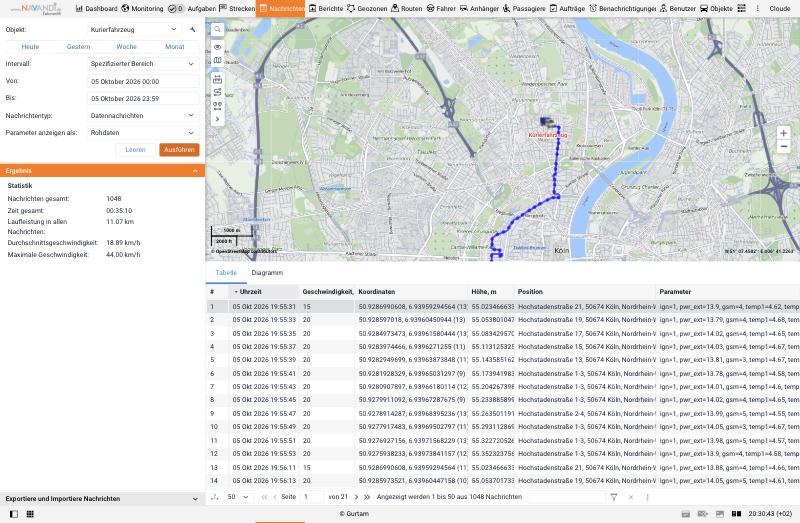800x523 pixels.
Task: Open the top bar three-dot menu
Action: (x=758, y=8)
